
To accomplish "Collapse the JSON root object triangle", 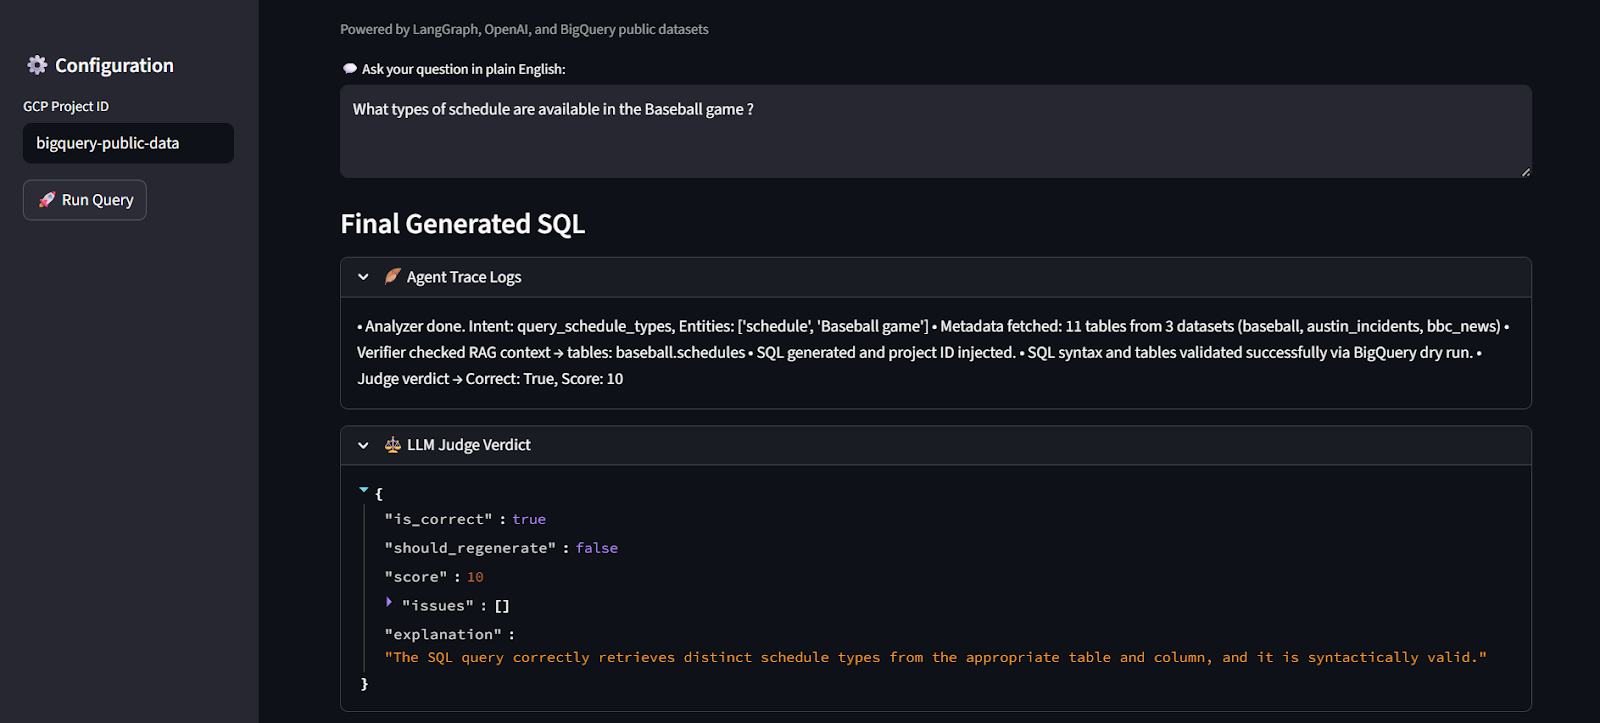I will pos(364,490).
